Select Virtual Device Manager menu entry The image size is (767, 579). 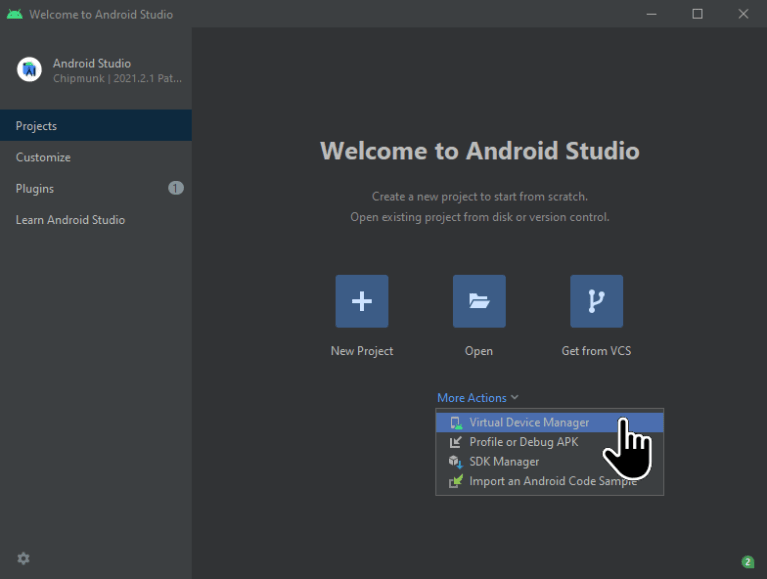(549, 423)
